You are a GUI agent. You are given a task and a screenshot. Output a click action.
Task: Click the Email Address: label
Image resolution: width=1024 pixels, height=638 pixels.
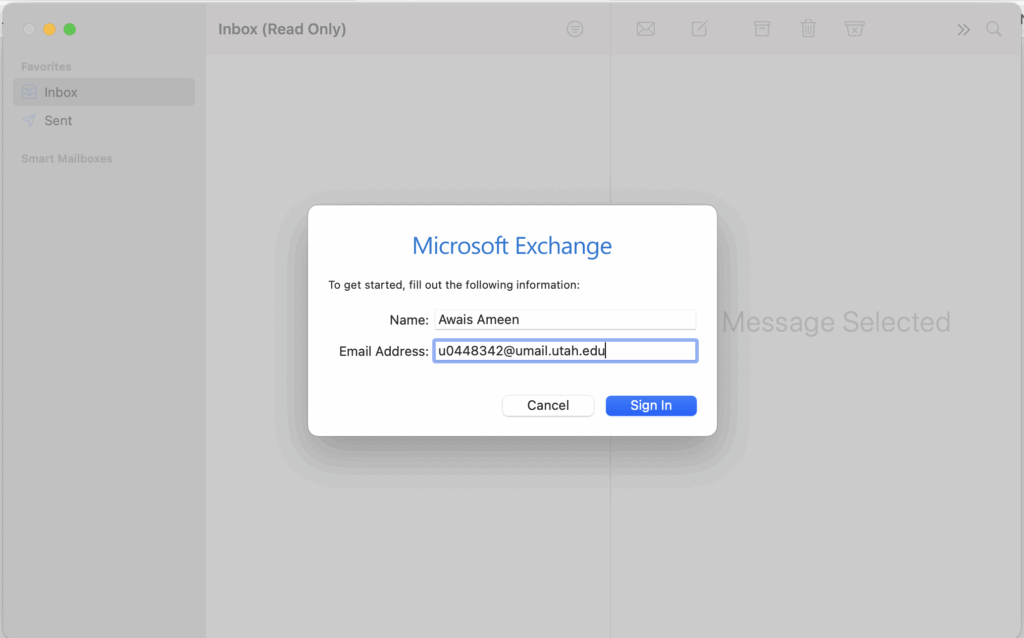coord(383,351)
